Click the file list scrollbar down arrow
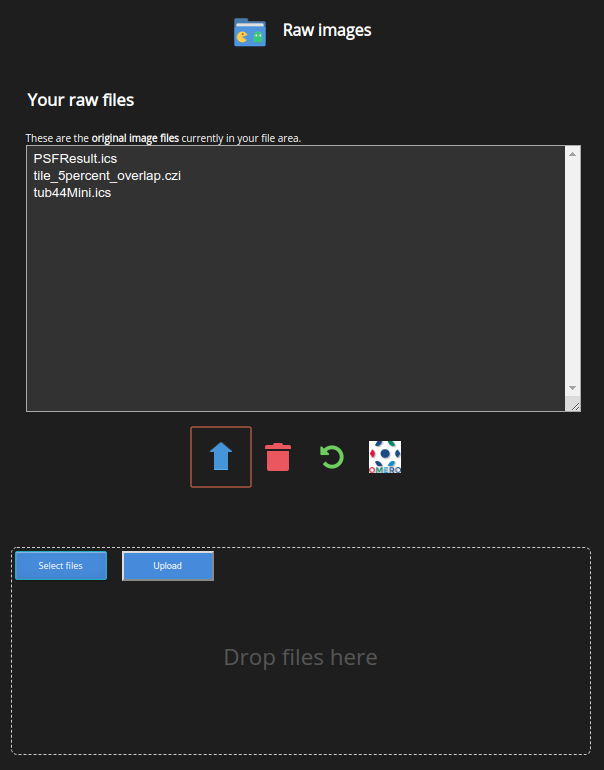The image size is (604, 770). pos(573,388)
